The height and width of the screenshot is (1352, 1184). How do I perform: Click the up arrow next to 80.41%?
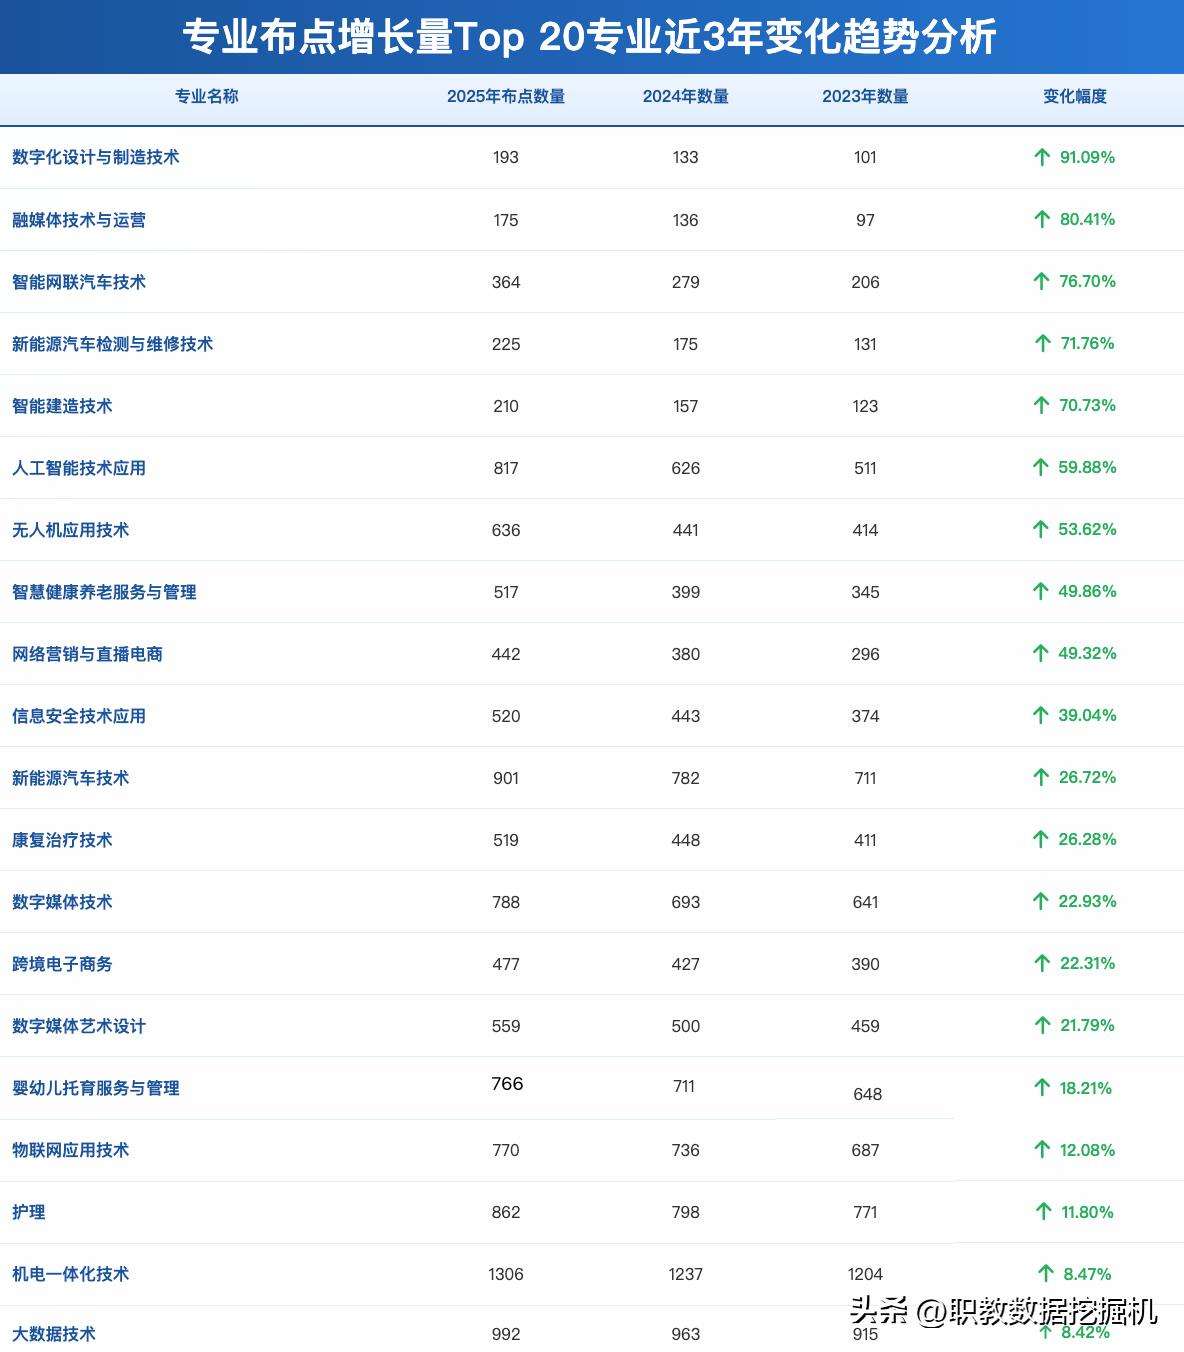(x=1042, y=219)
